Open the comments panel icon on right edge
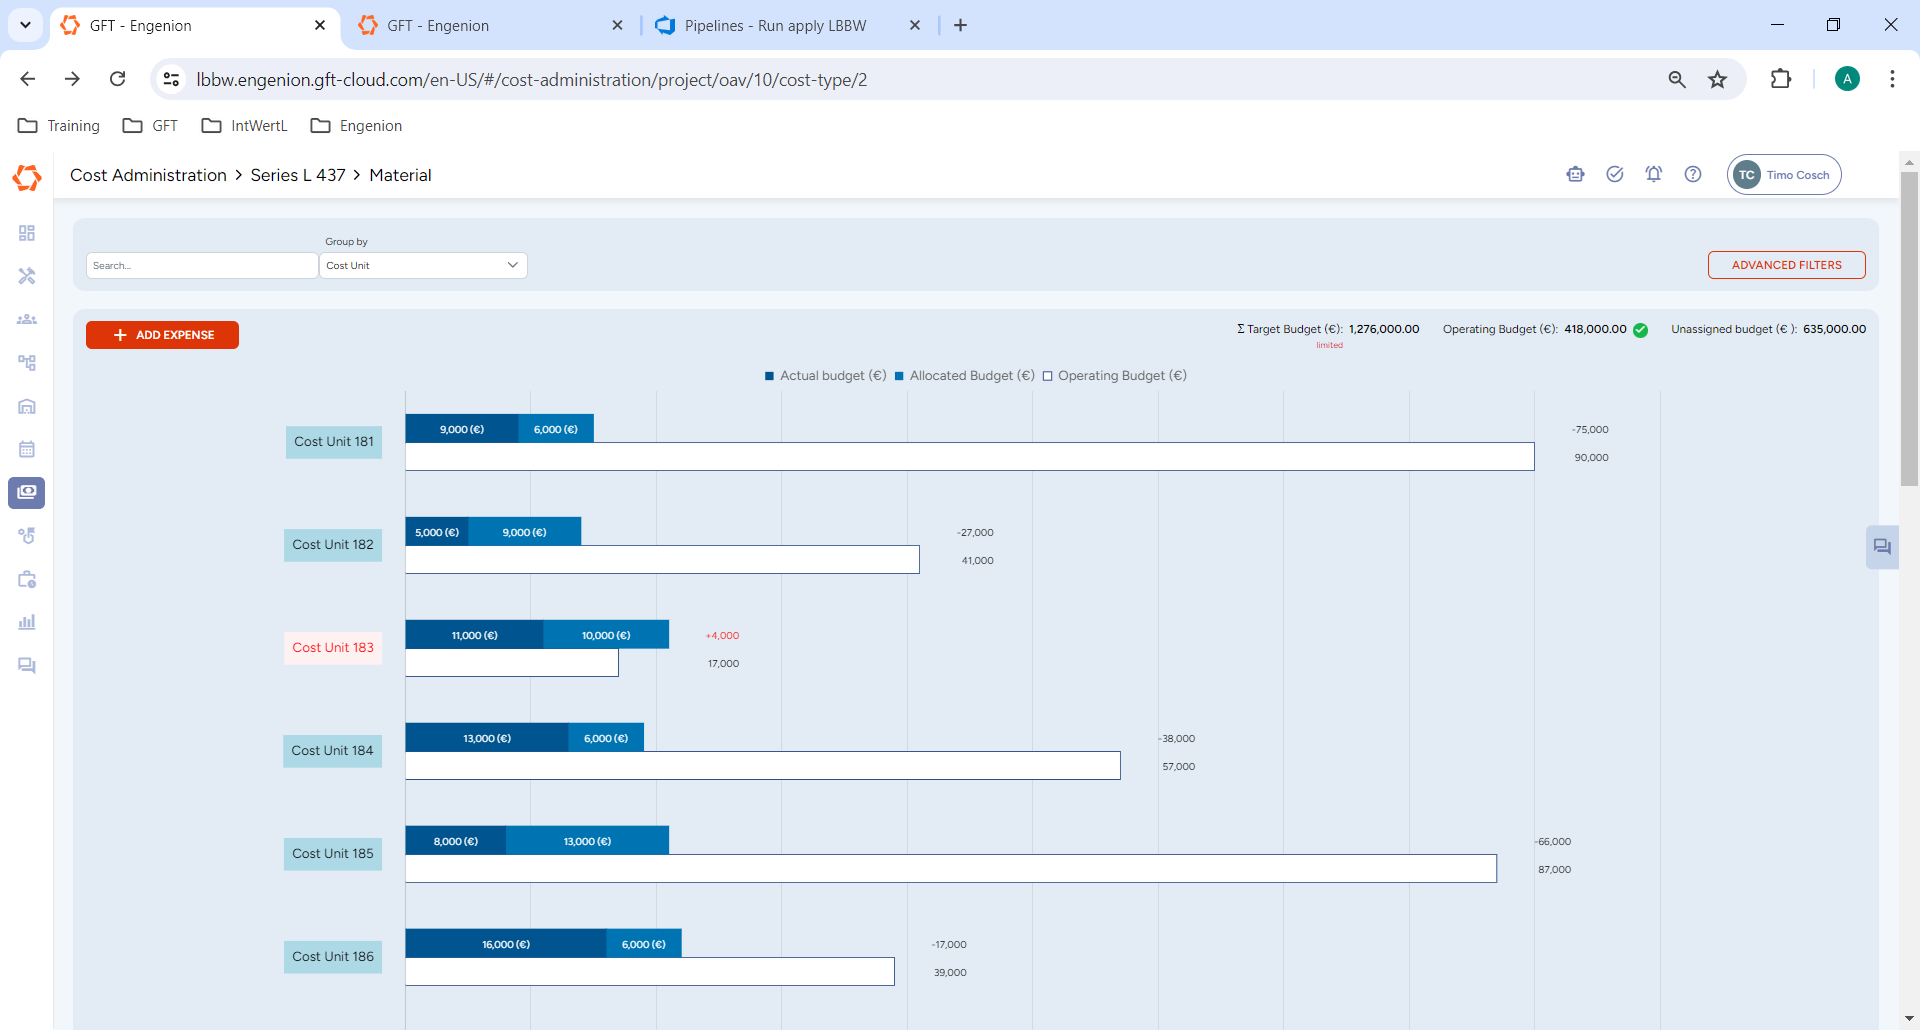This screenshot has width=1920, height=1030. [x=1882, y=547]
